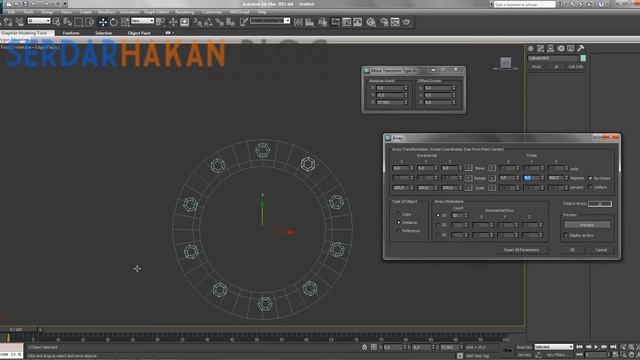Open the Modifiers menu
Viewport: 640px width, 360px height.
tap(106, 12)
